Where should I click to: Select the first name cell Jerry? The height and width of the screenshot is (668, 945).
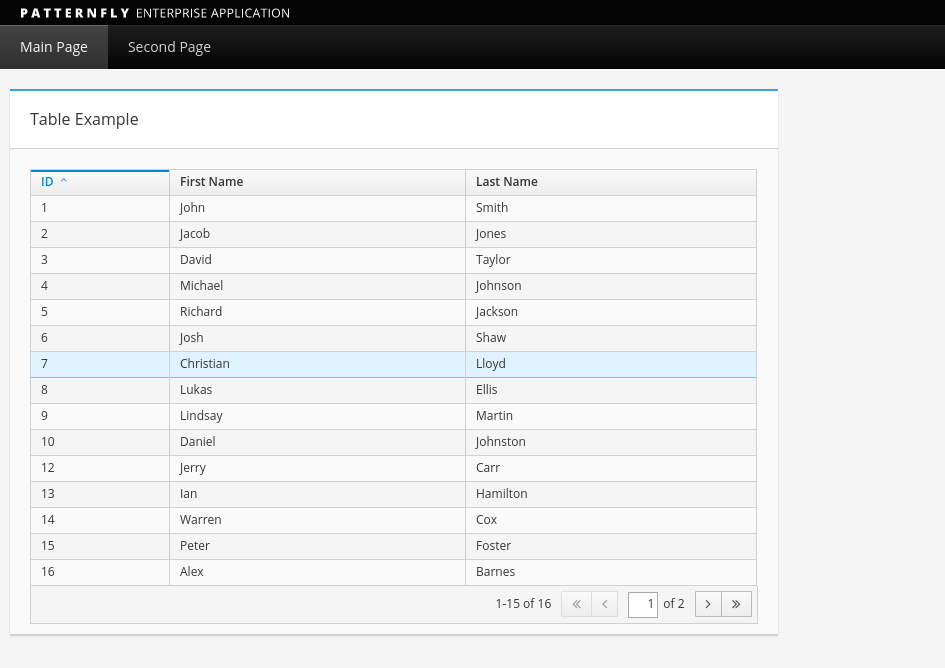point(318,468)
